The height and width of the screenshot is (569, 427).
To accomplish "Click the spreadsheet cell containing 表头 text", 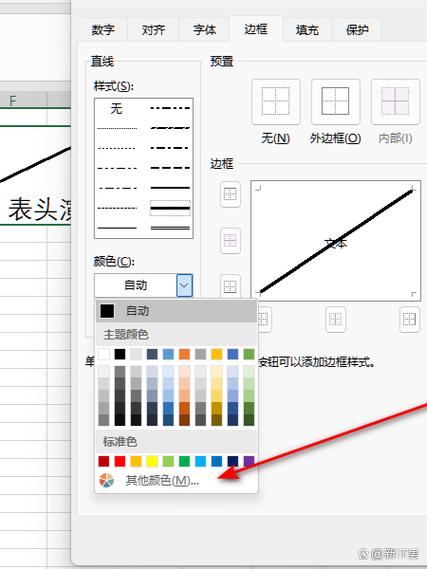I will (35, 175).
